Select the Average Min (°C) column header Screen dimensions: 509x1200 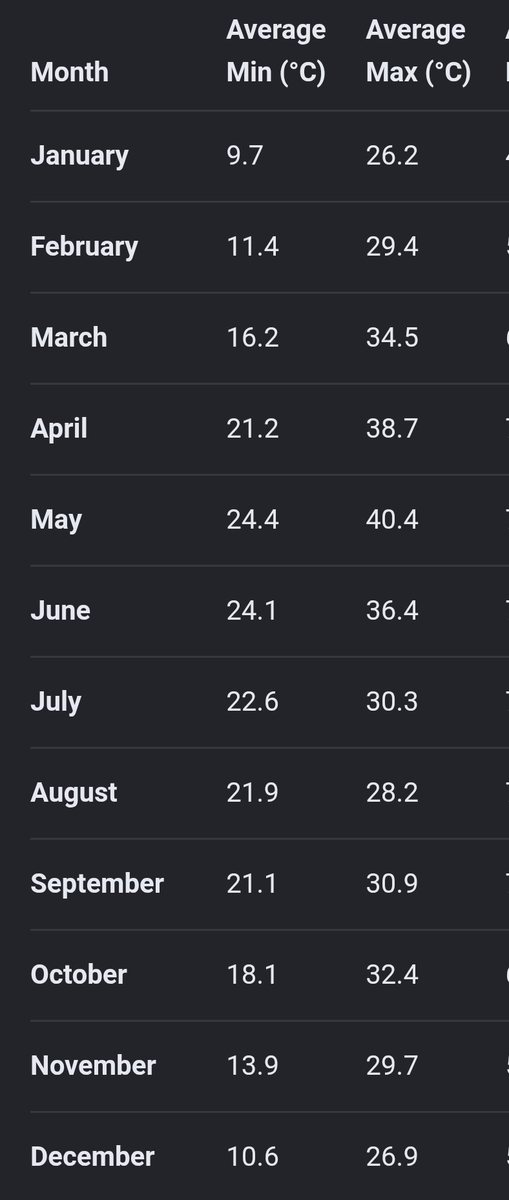(x=276, y=51)
